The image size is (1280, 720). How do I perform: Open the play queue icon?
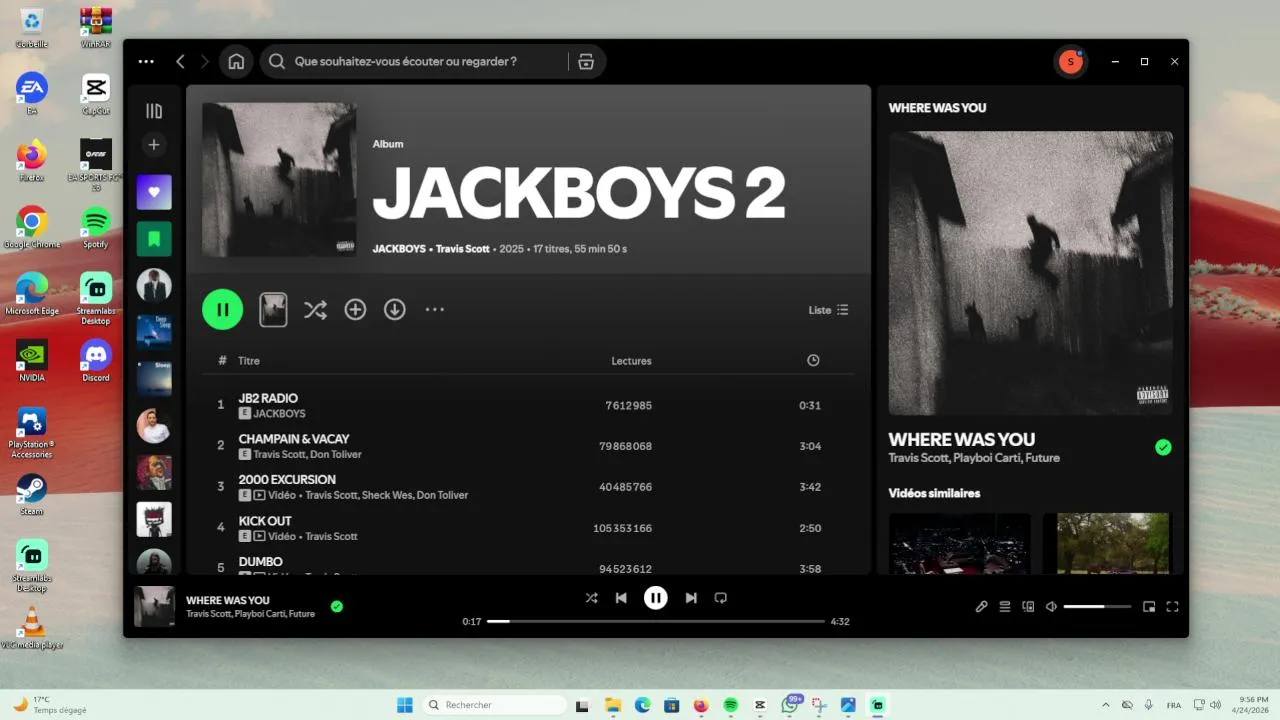click(1005, 606)
